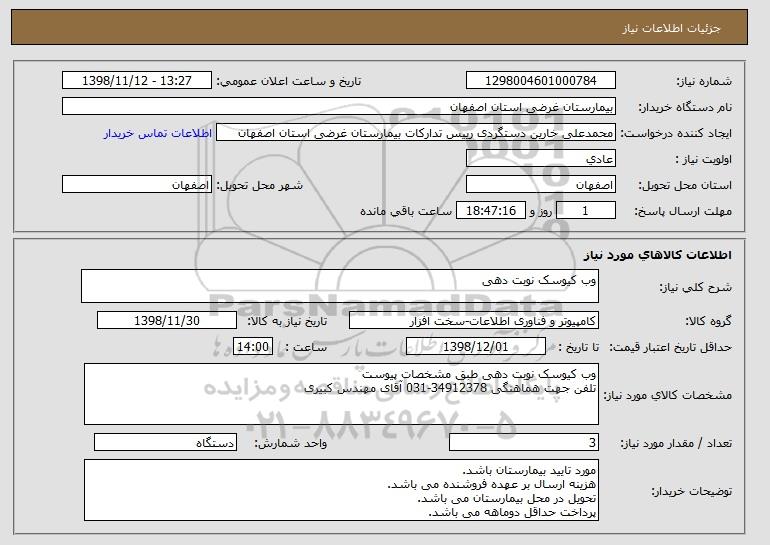Click the label توضیحات خریدار
Screen dimensions: 770x545
pyautogui.click(x=691, y=491)
